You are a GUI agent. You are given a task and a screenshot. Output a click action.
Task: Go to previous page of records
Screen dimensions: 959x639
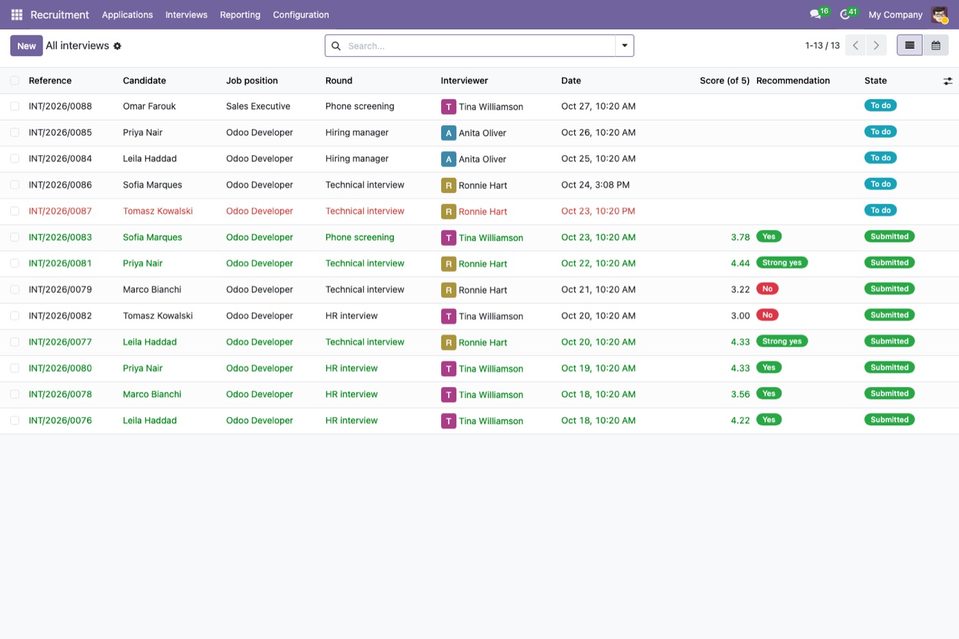click(x=856, y=45)
